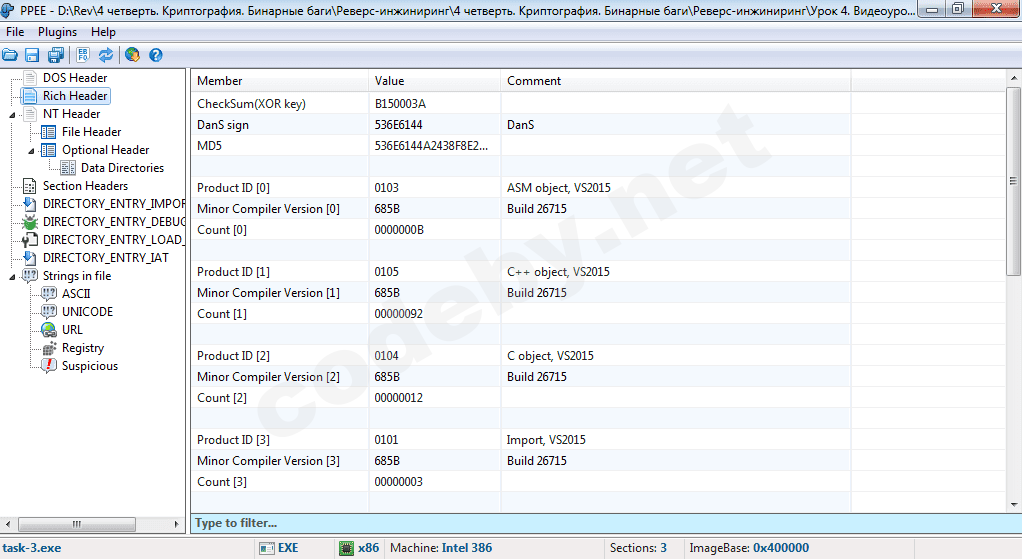Viewport: 1022px width, 560px height.
Task: Click the ASCII strings bubble icon
Action: click(49, 294)
